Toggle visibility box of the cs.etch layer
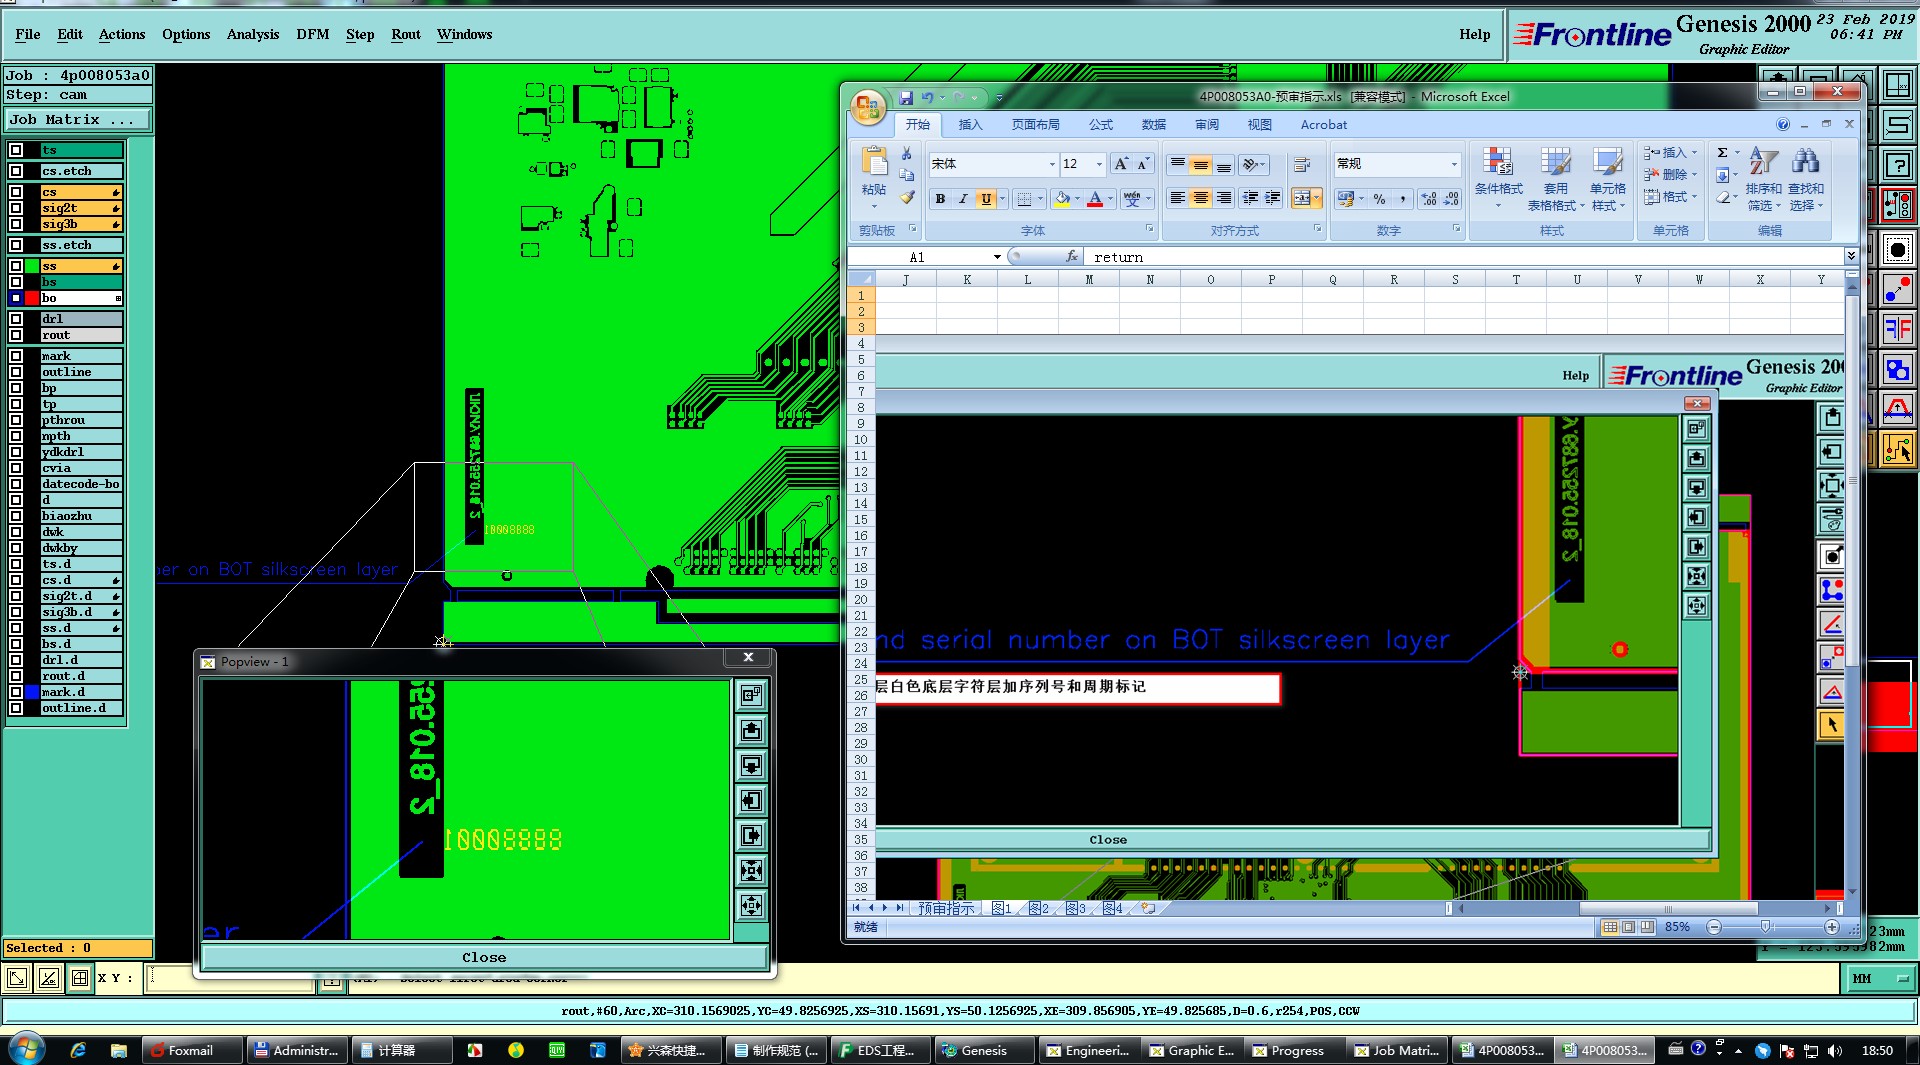1920x1065 pixels. [16, 171]
